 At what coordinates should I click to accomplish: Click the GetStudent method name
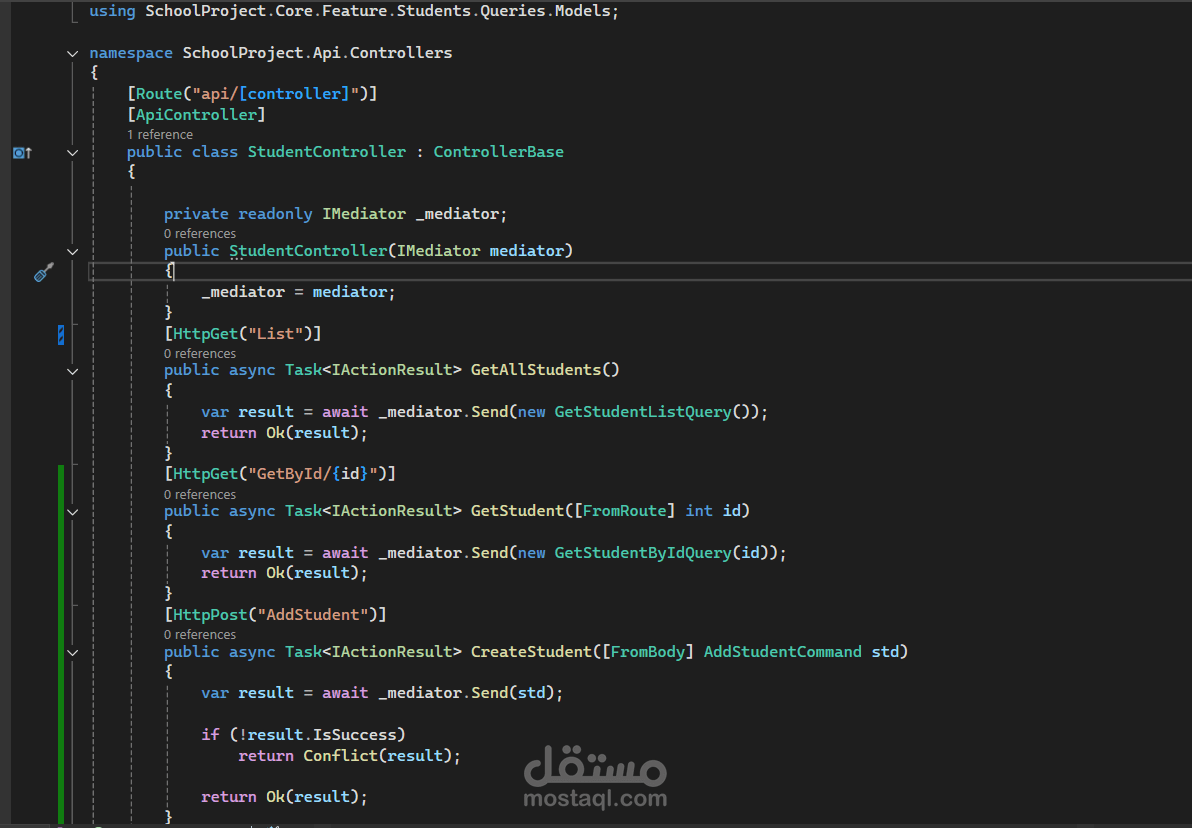[517, 510]
